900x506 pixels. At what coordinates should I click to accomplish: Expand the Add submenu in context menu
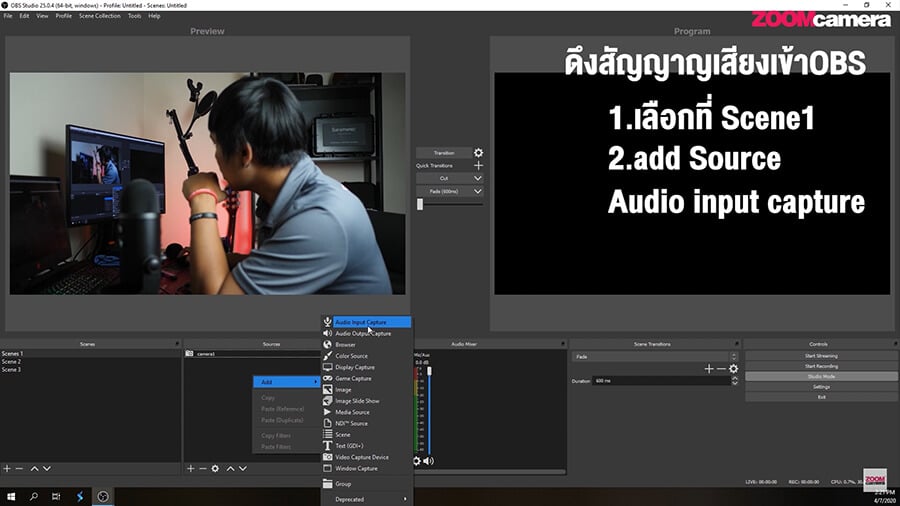coord(286,382)
